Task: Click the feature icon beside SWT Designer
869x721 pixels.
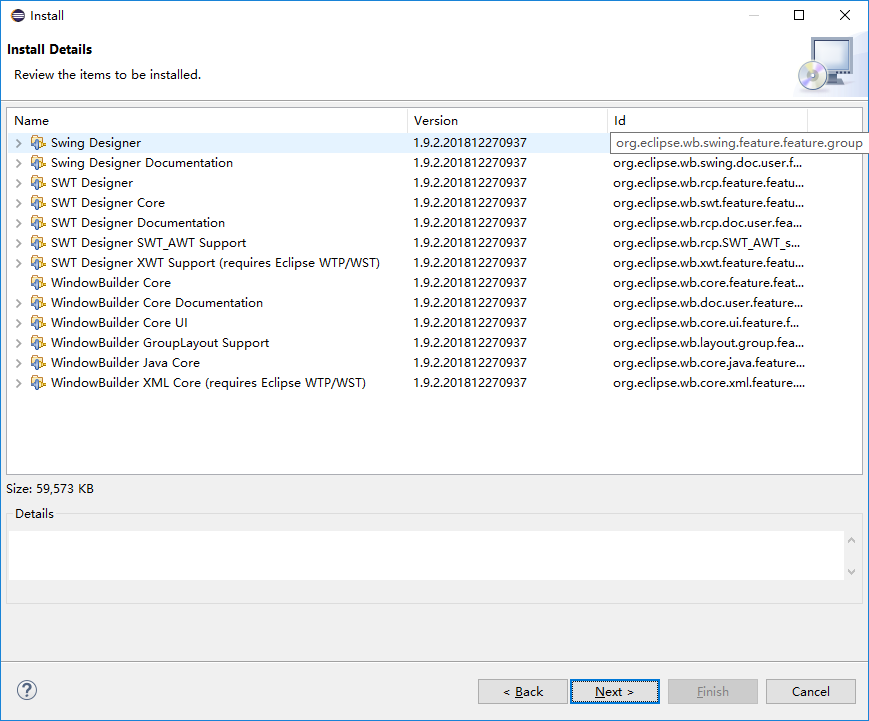Action: pos(38,183)
